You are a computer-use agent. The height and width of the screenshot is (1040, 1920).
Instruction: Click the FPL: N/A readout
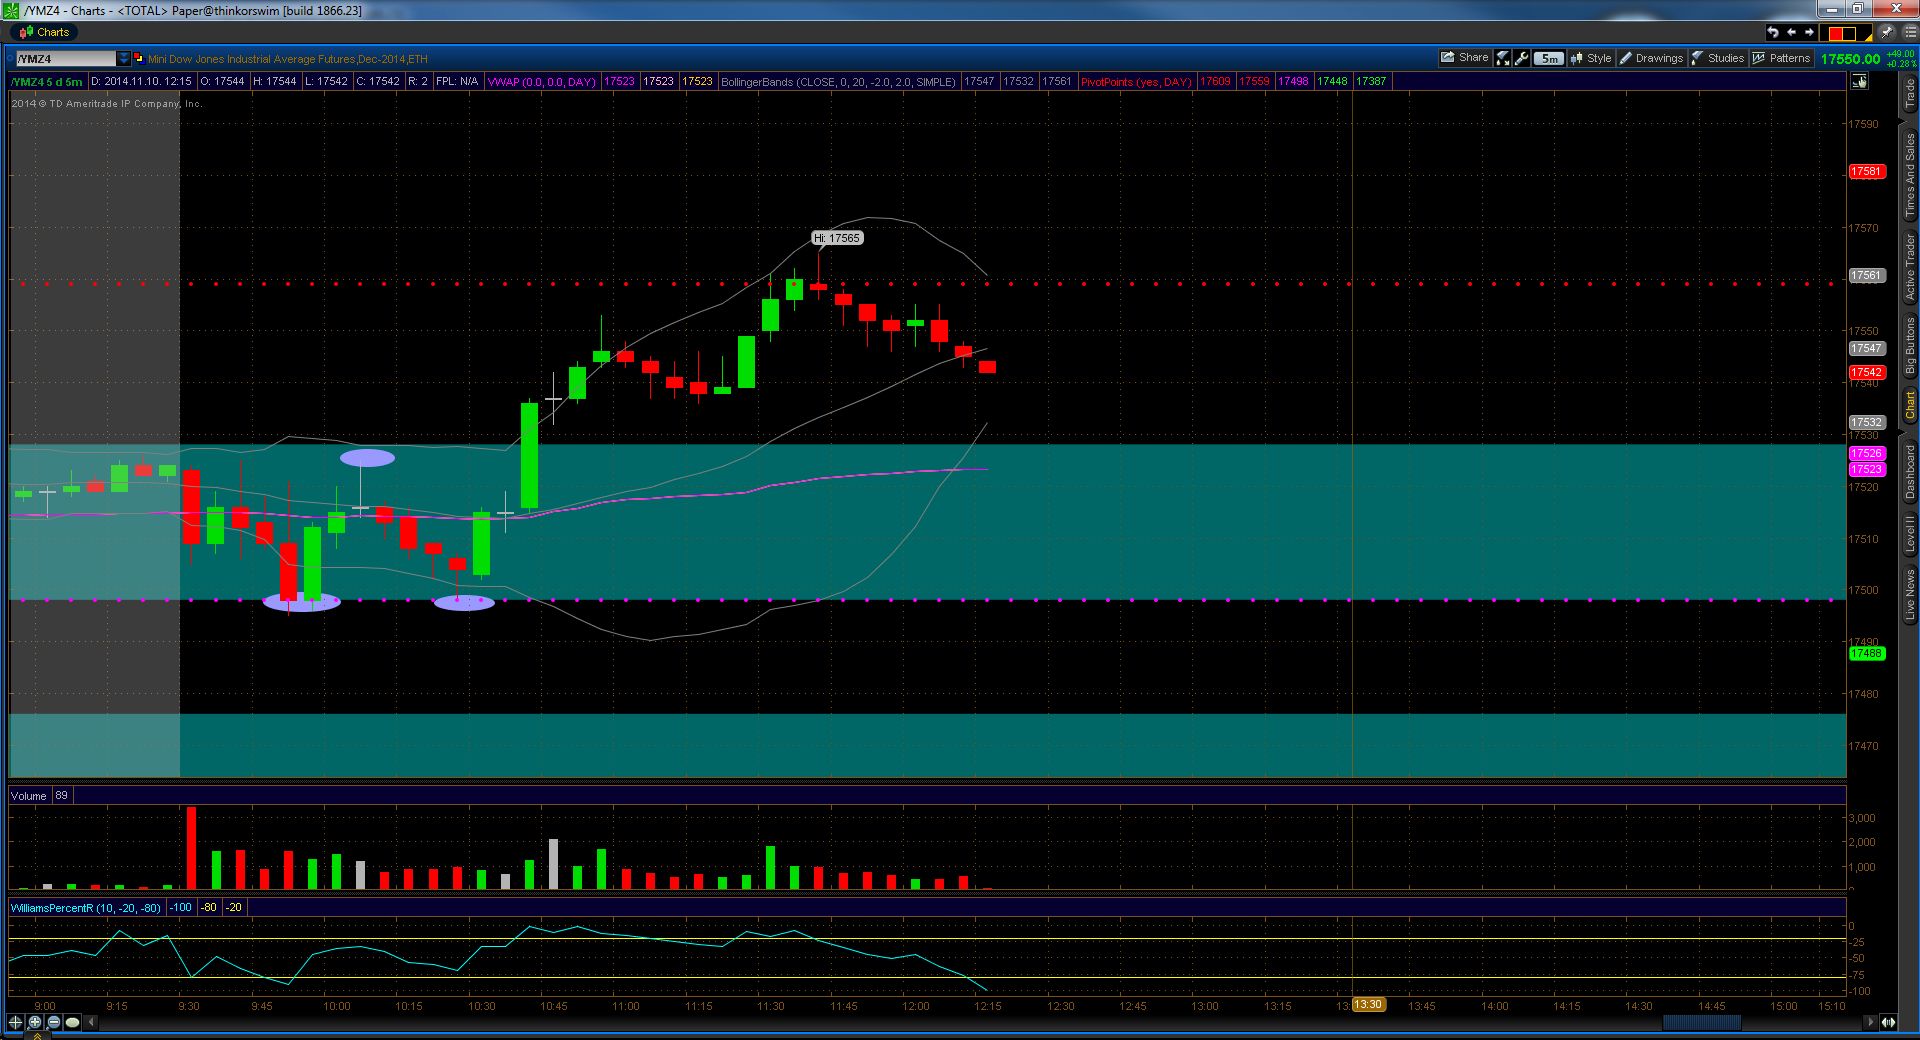pos(457,81)
